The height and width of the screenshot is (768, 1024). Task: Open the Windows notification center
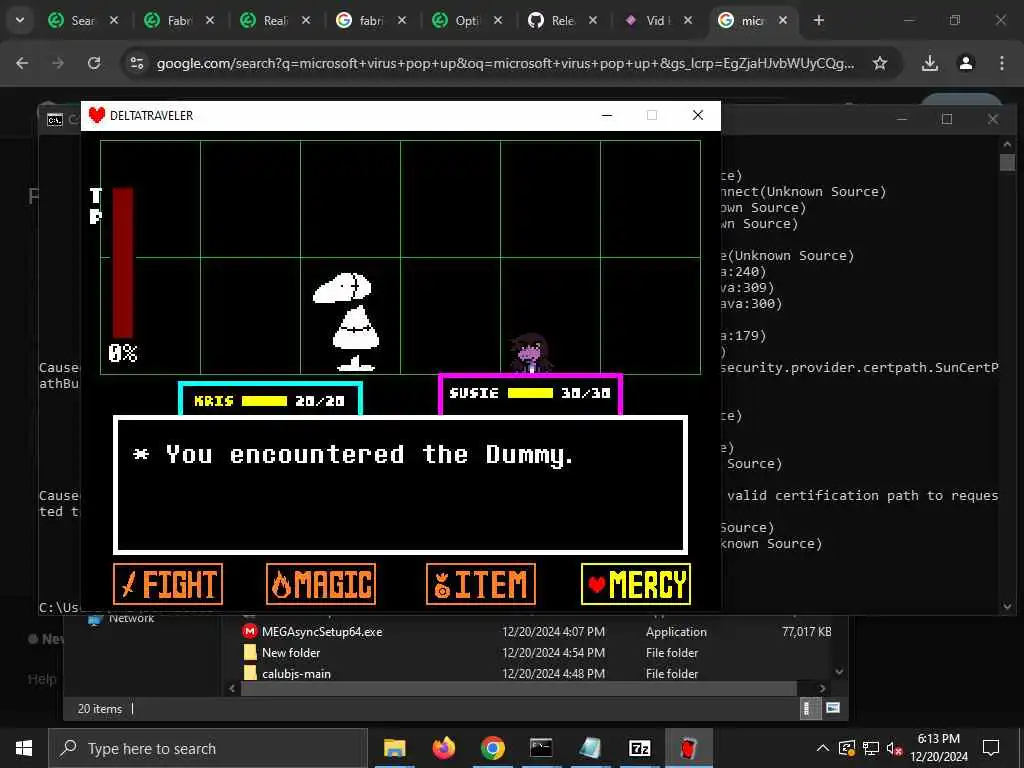click(x=991, y=748)
